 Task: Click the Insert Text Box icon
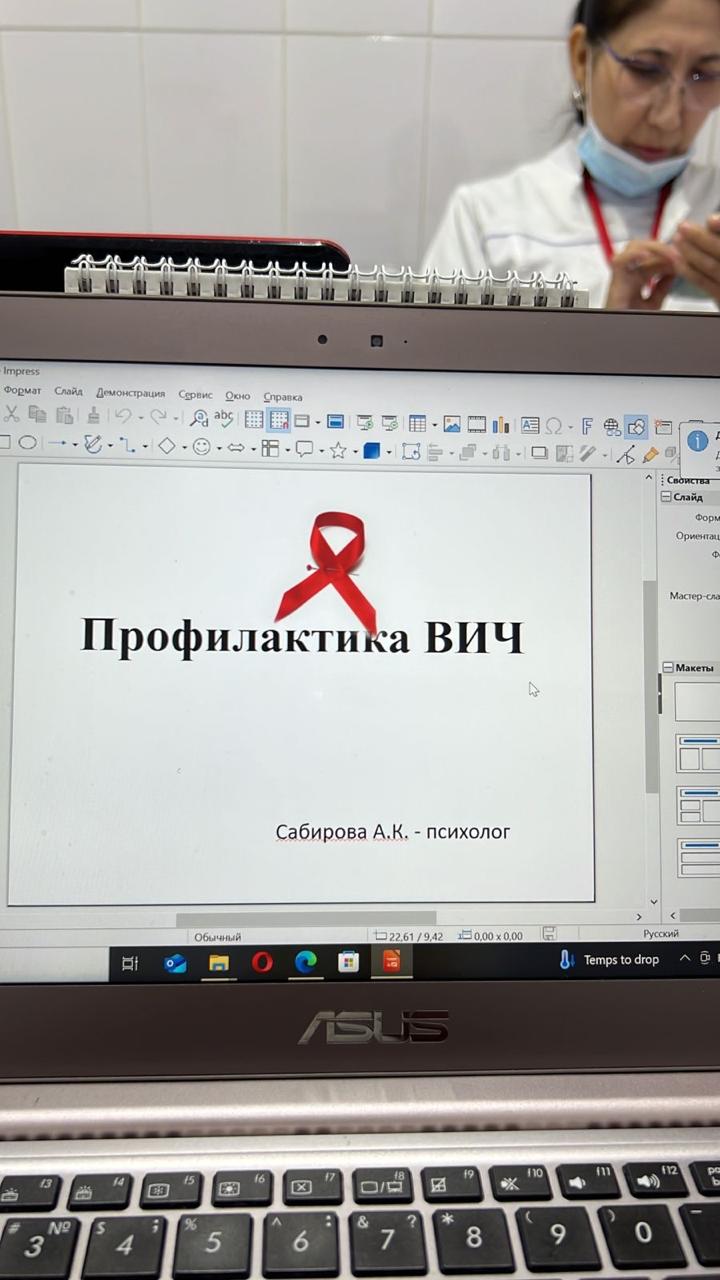(529, 425)
